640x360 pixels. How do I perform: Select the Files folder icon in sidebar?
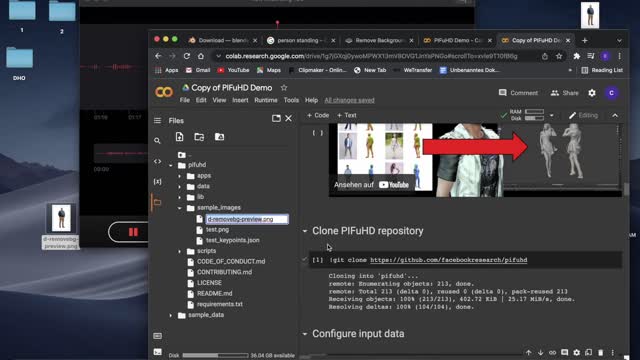click(x=157, y=202)
